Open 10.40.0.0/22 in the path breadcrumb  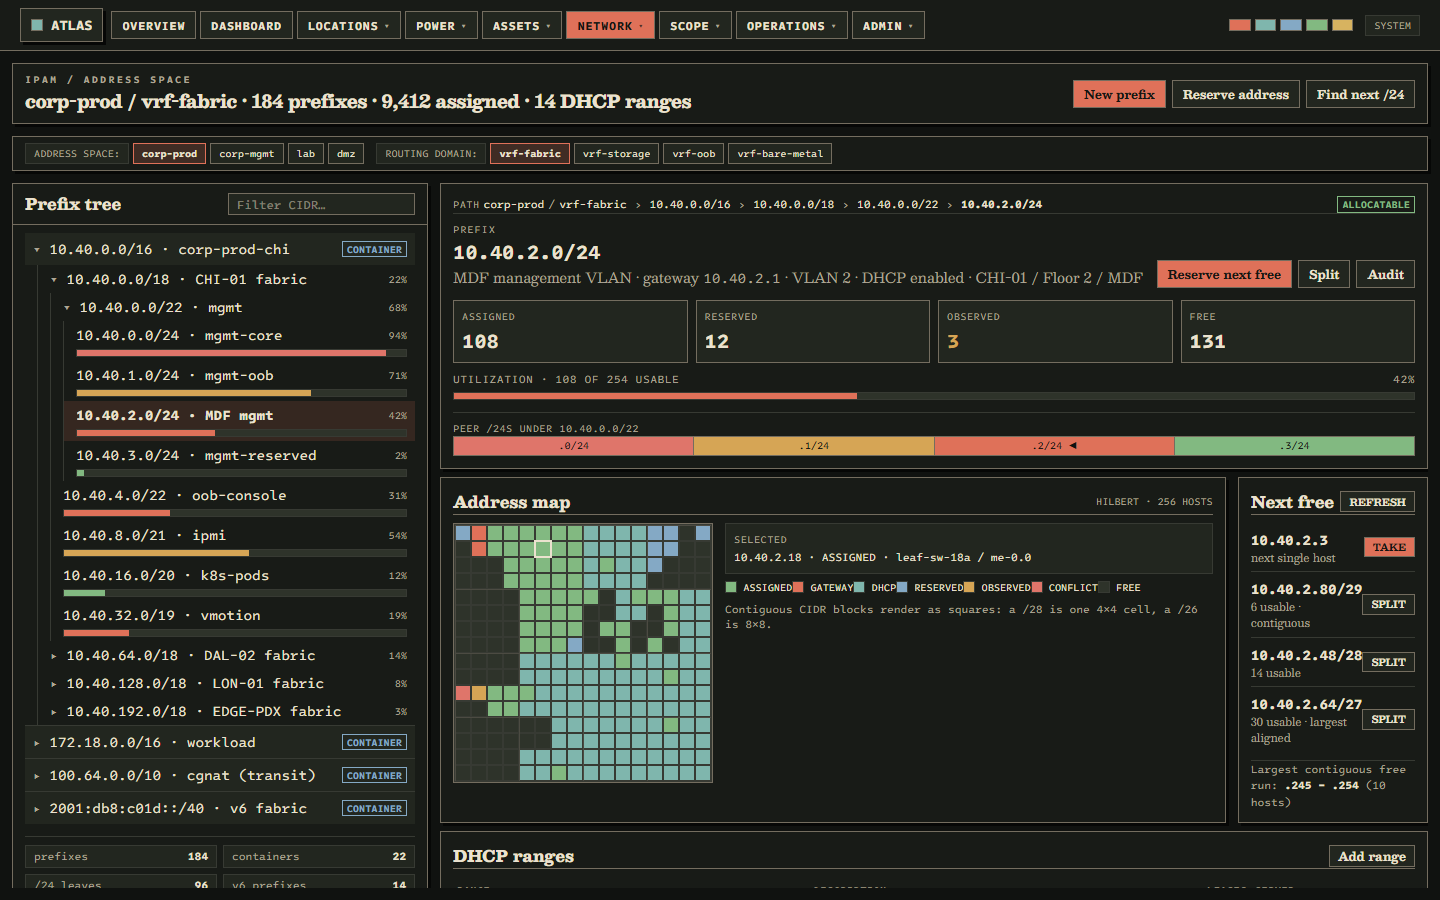897,204
